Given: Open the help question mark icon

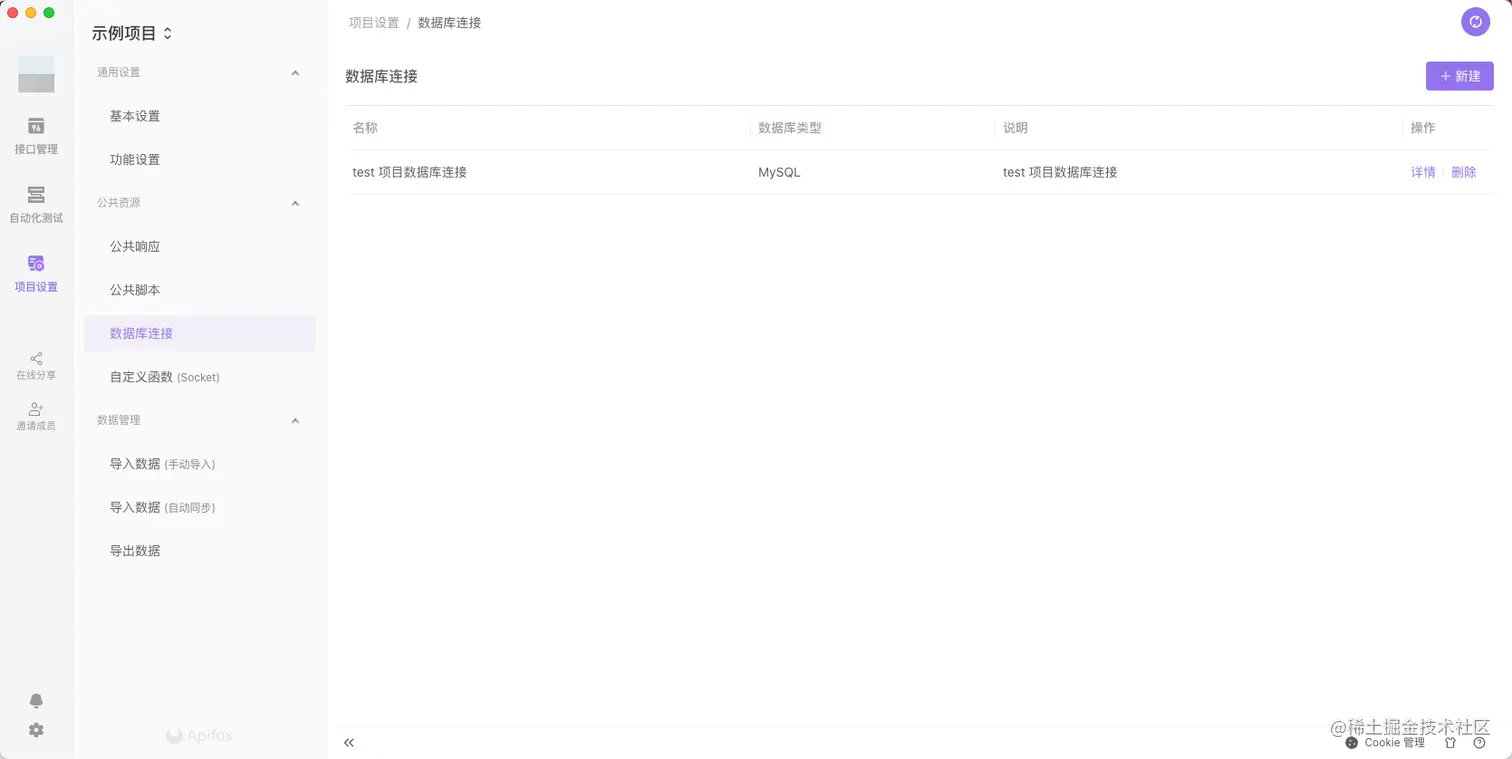Looking at the screenshot, I should pos(1479,742).
